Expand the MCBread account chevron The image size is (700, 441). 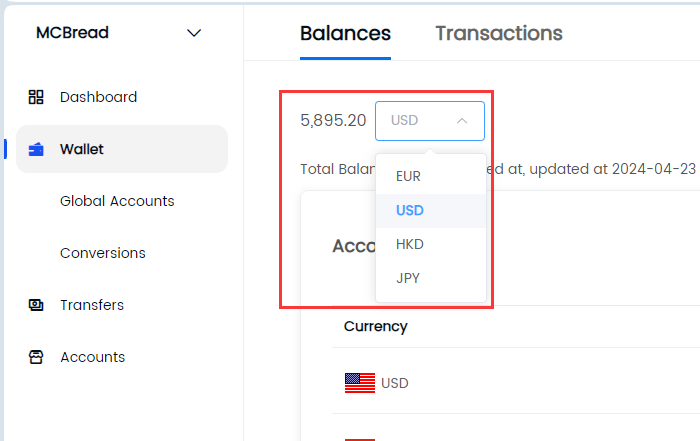click(194, 33)
